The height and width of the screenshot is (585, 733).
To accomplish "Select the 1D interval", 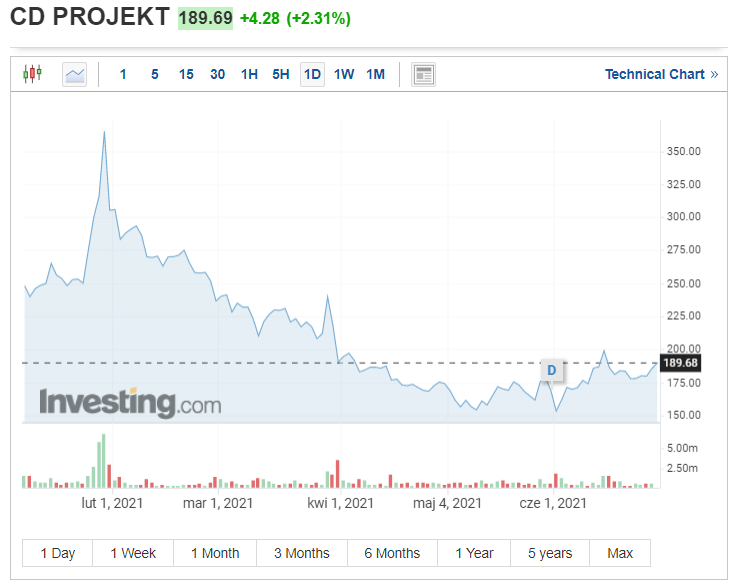I will (x=312, y=74).
